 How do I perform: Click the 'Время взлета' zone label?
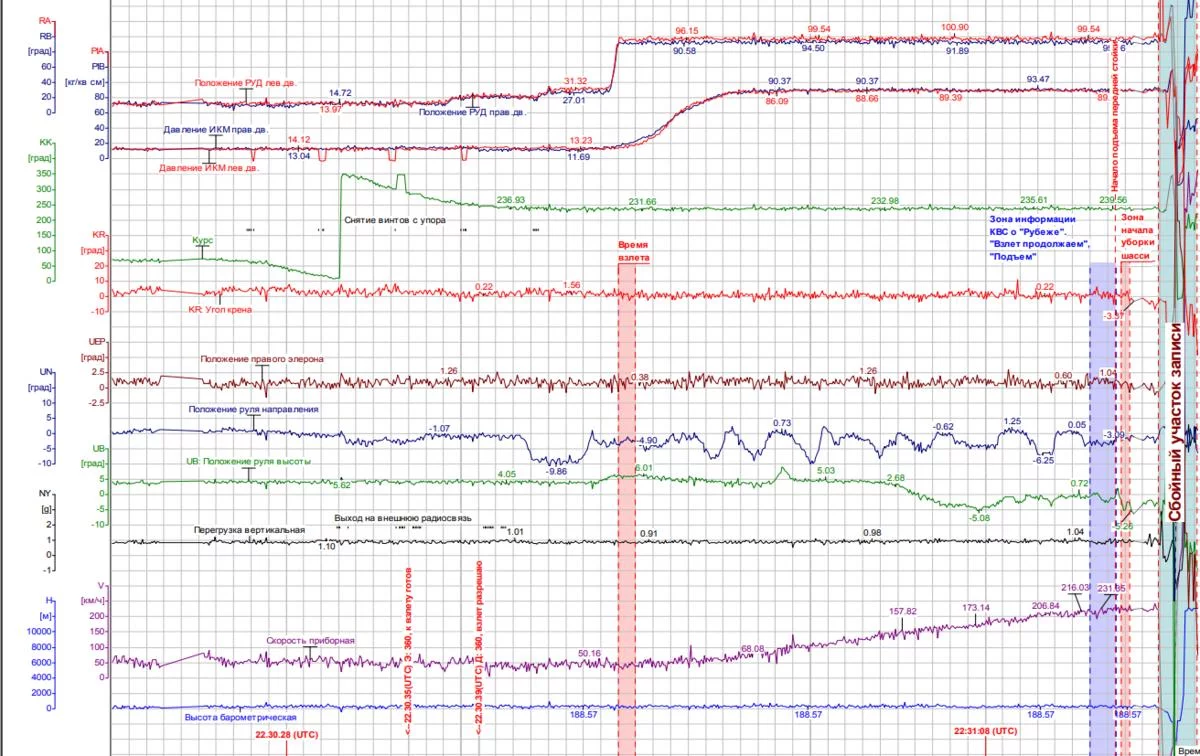634,252
